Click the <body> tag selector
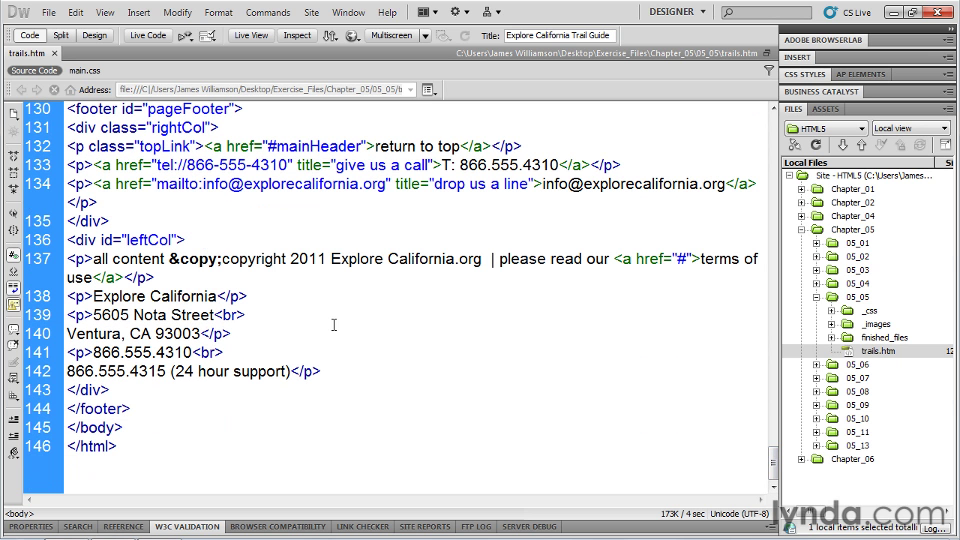 pos(20,514)
